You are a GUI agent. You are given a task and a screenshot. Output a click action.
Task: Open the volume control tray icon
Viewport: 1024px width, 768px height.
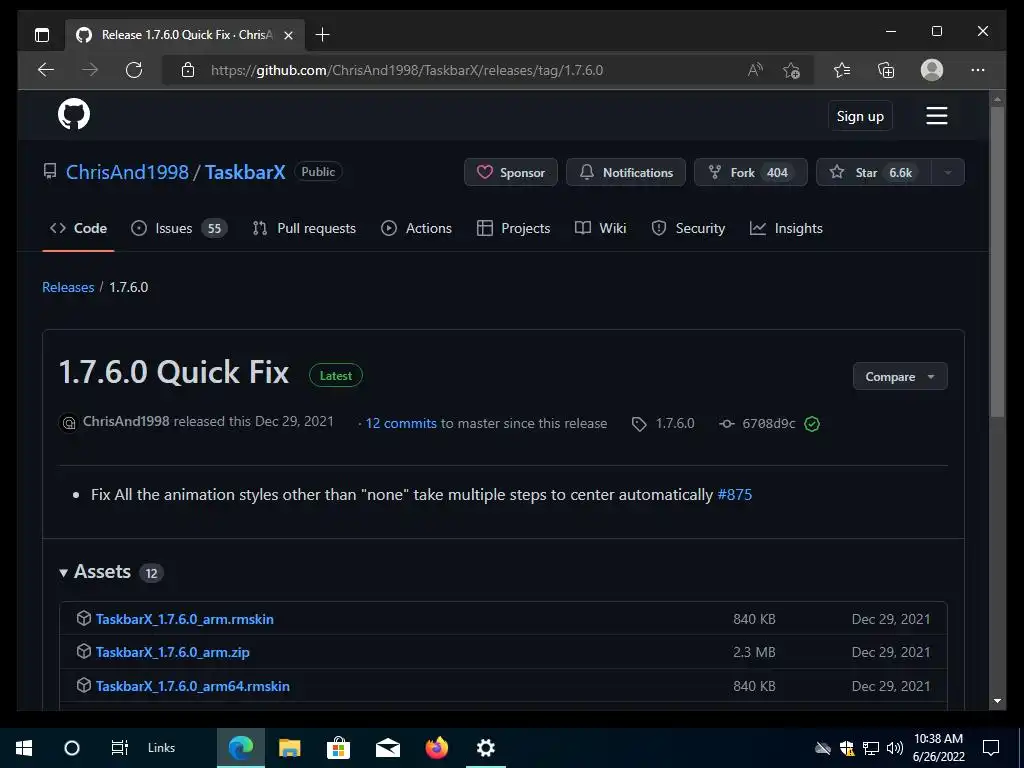click(x=895, y=748)
